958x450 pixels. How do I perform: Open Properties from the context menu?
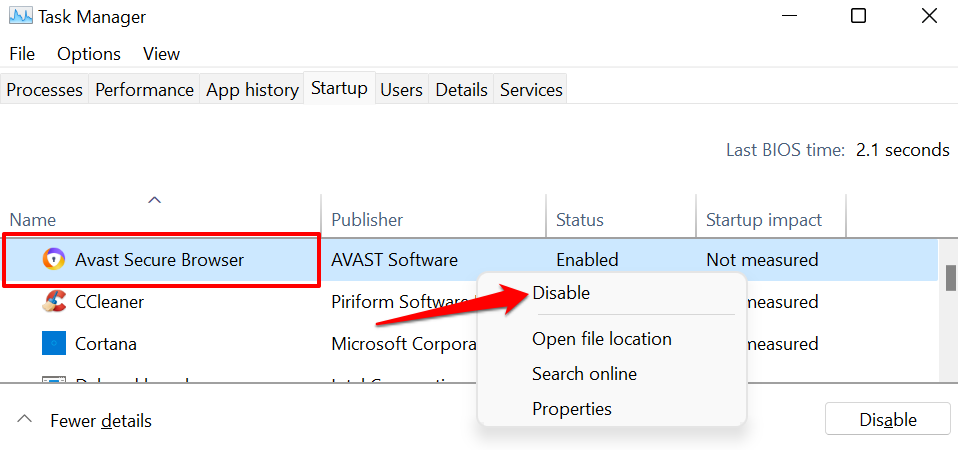coord(572,409)
